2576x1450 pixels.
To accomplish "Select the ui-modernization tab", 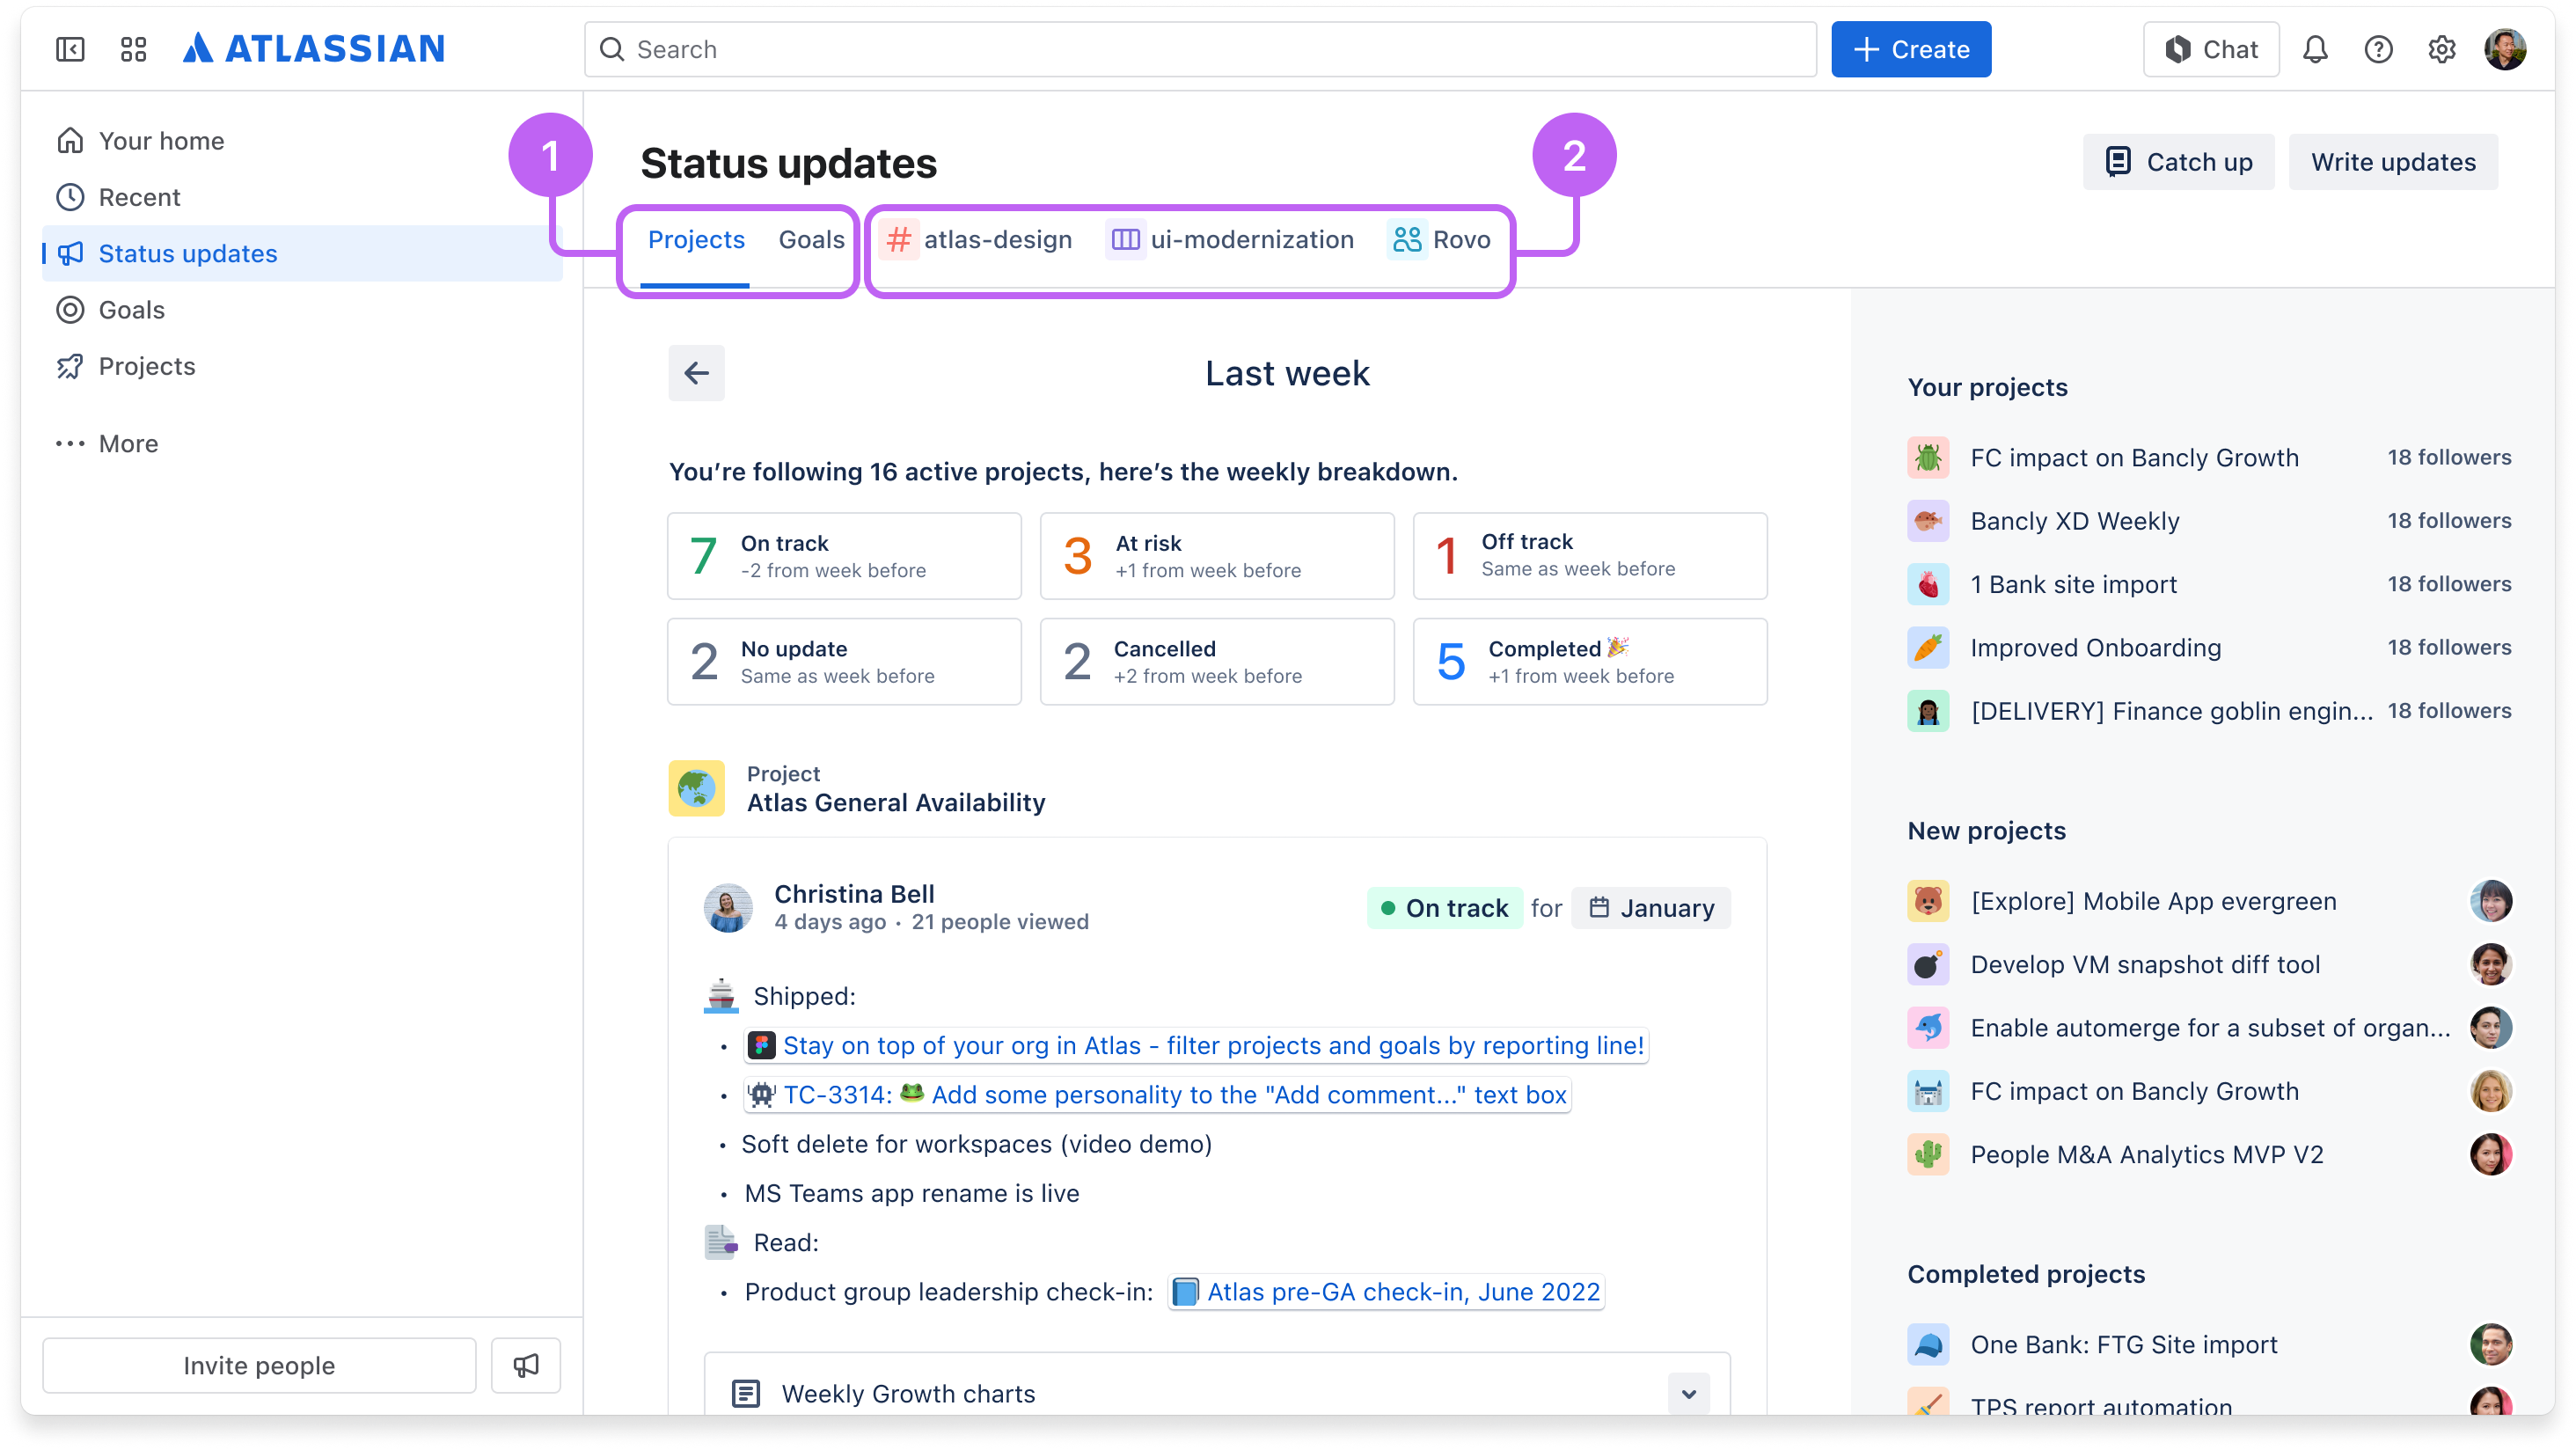I will point(1230,240).
